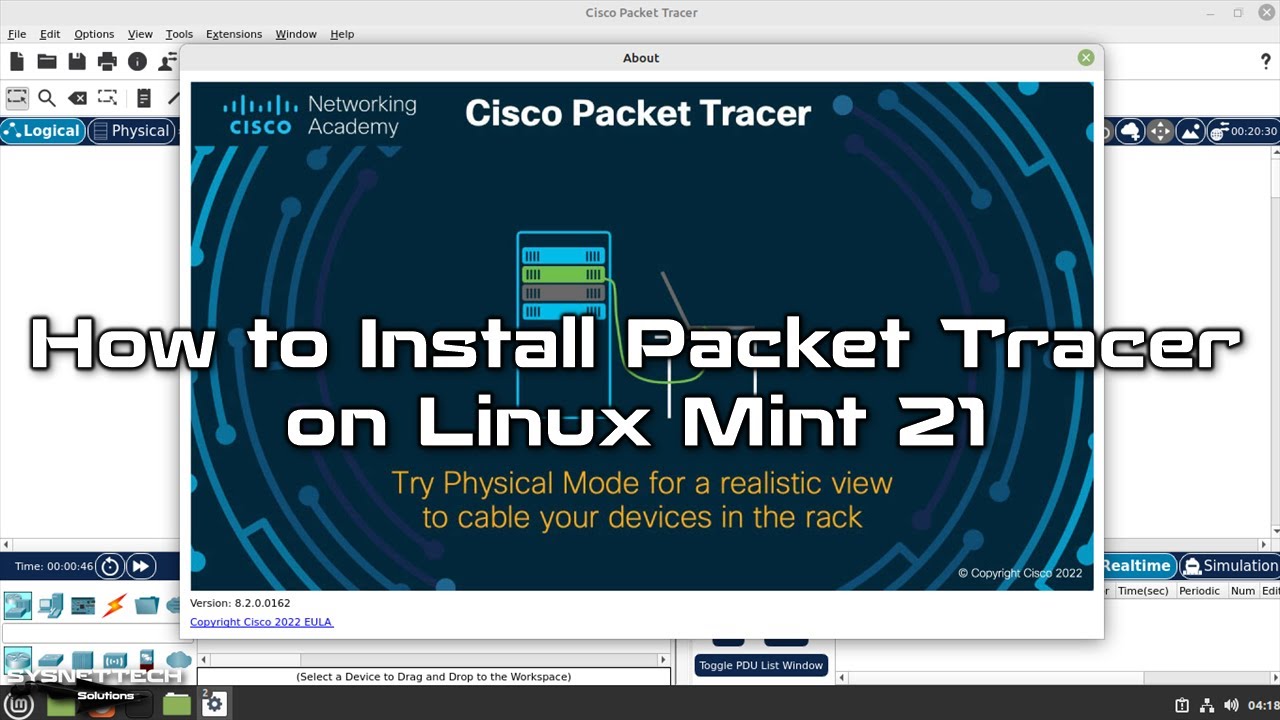Open the Help menu
This screenshot has height=720, width=1280.
tap(342, 34)
